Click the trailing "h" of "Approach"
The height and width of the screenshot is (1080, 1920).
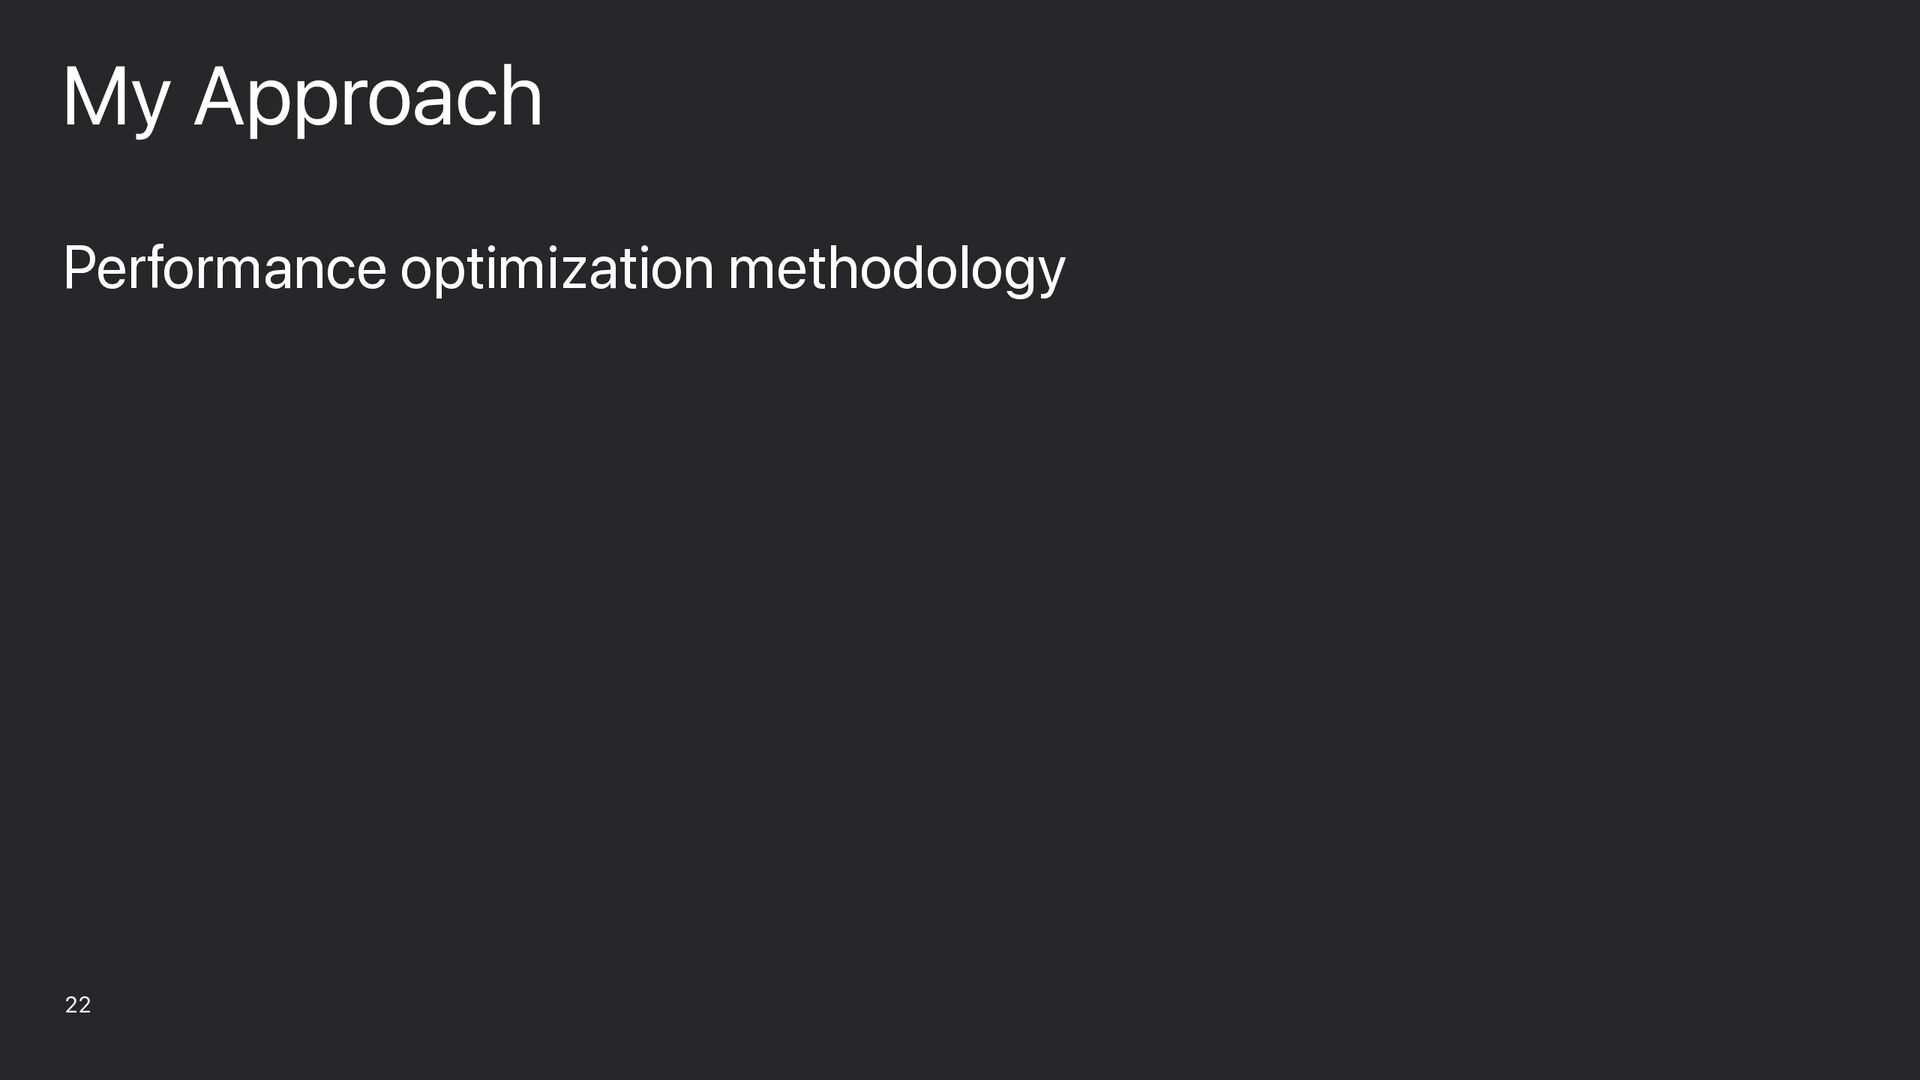(x=523, y=96)
